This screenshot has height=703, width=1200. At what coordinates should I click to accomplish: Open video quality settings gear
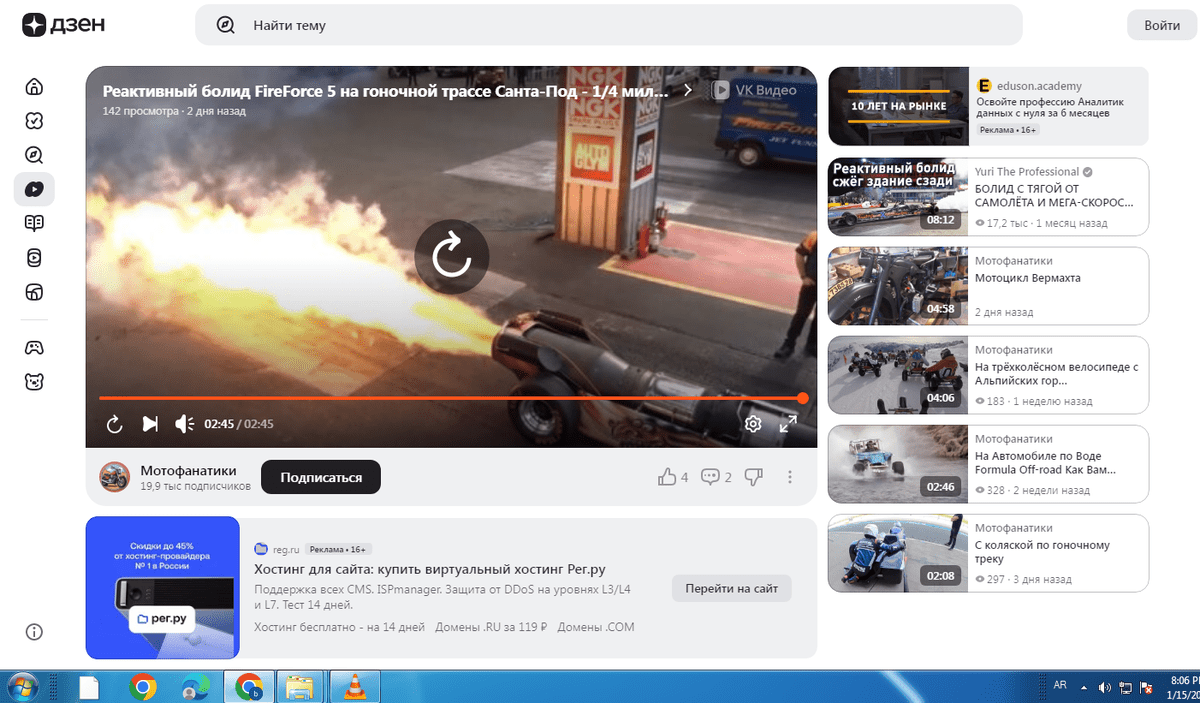[x=753, y=424]
